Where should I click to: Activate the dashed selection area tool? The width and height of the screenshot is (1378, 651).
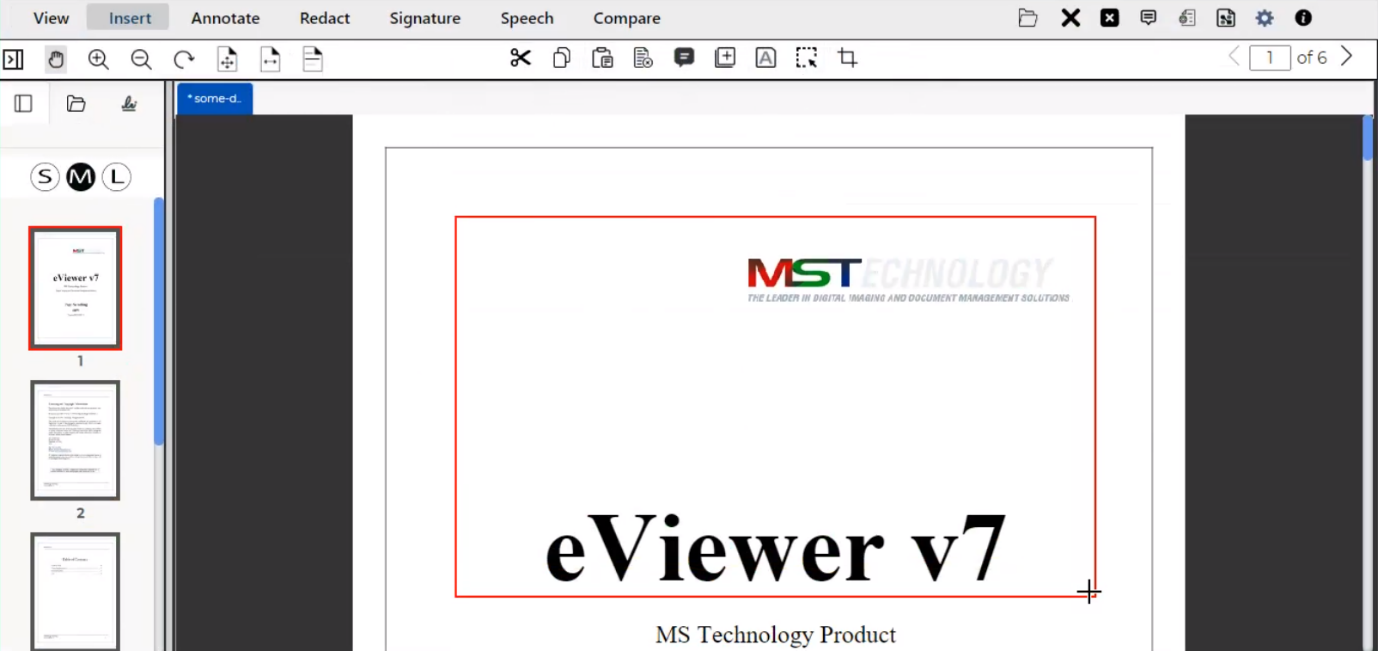tap(806, 58)
